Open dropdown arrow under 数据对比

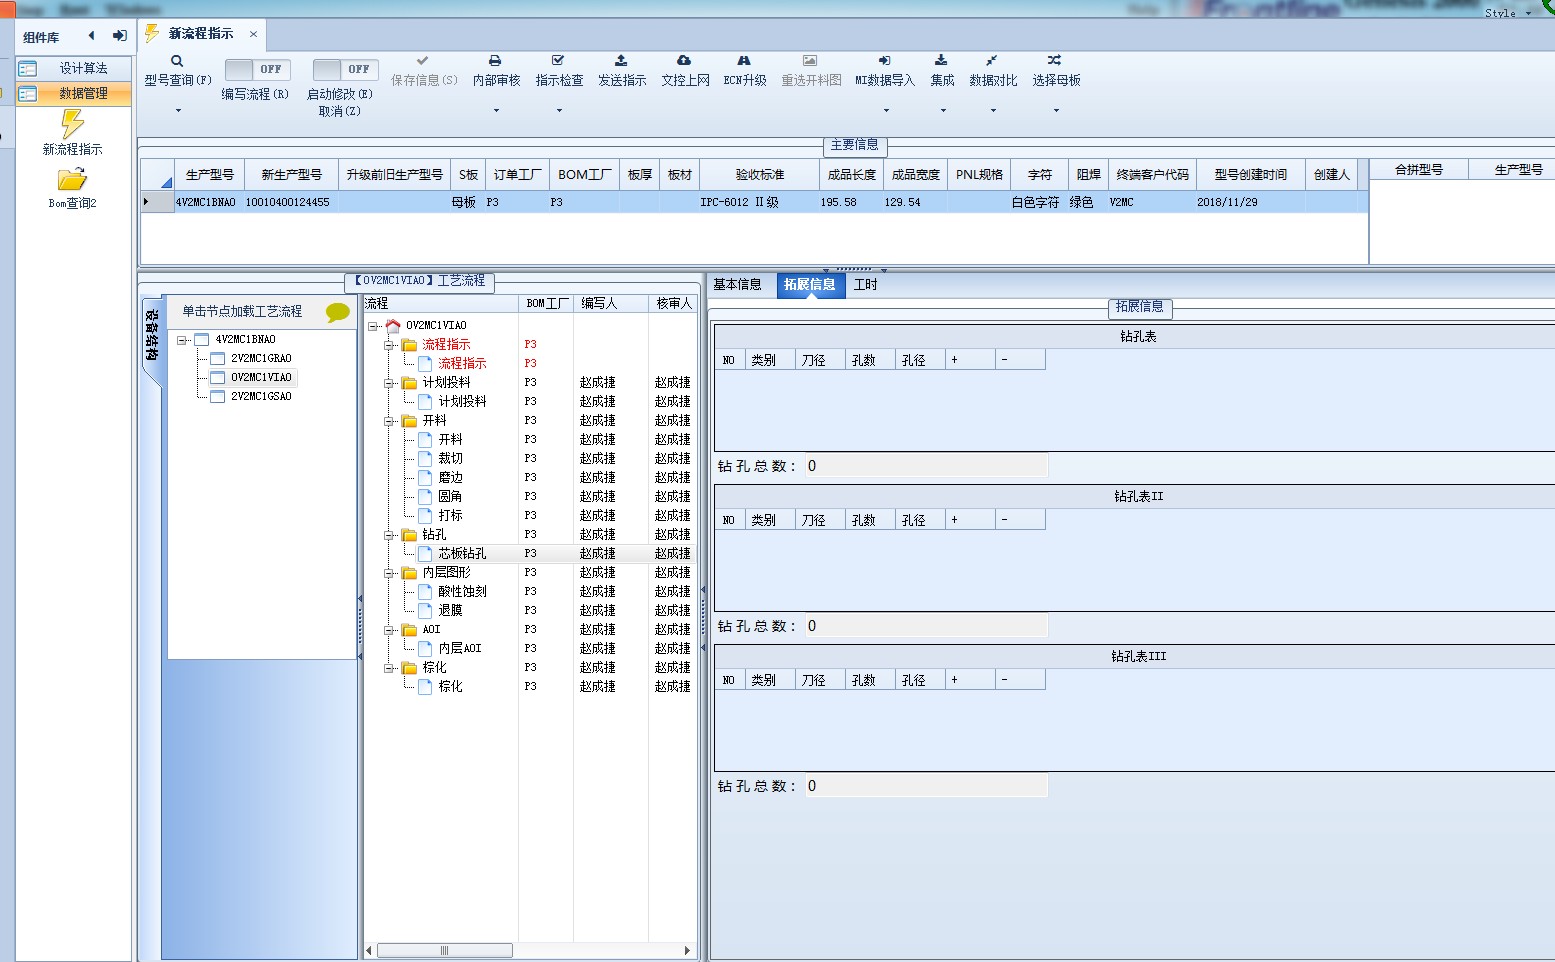(993, 110)
